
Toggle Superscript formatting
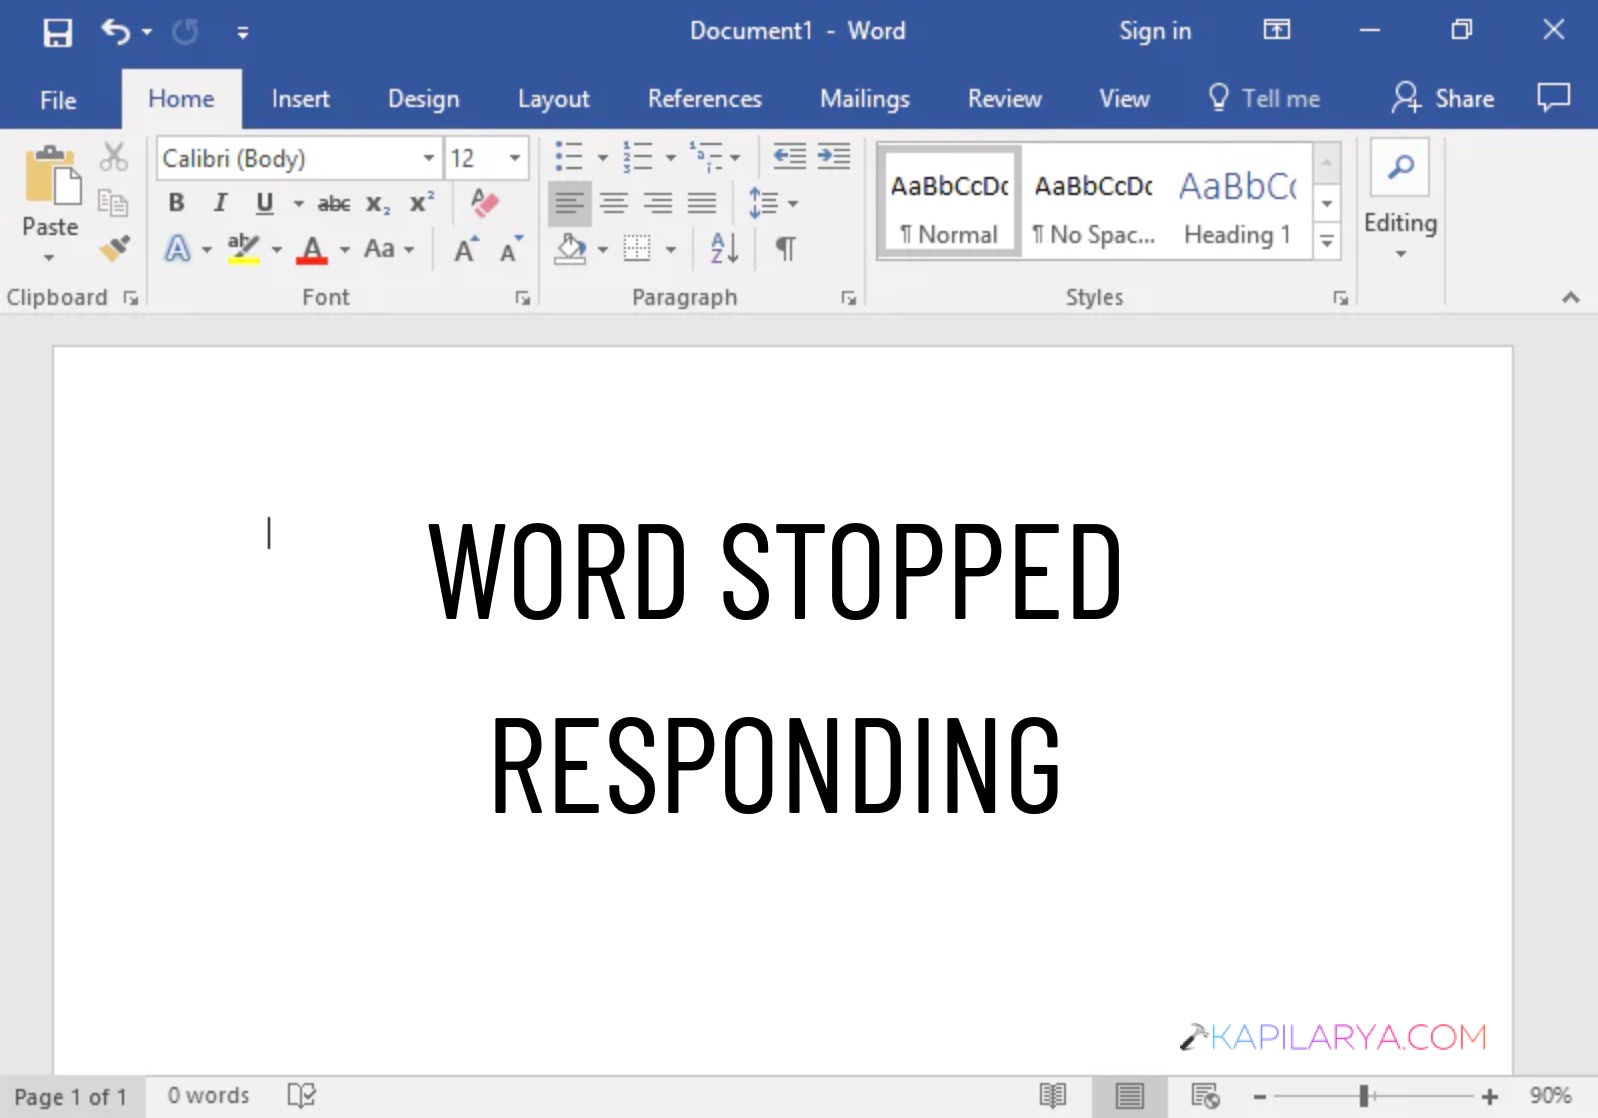point(422,203)
